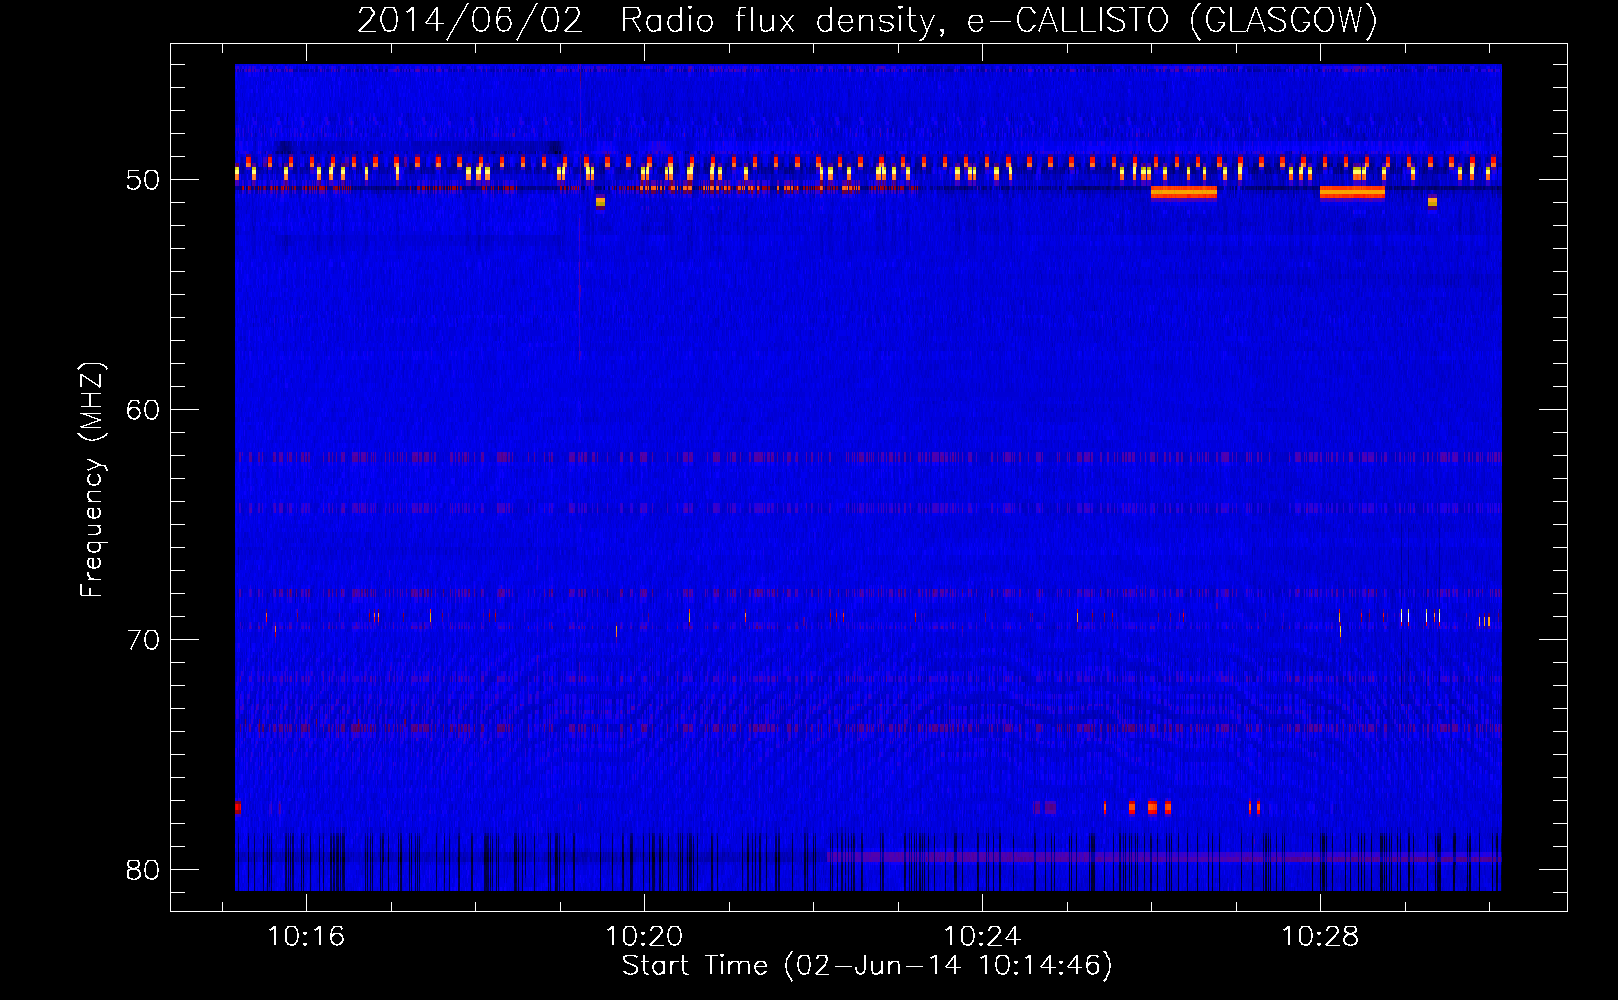Click the plot title 'Radio flux density, e-CALLISTO (GLASGOW)'
This screenshot has height=1000, width=1618.
tap(999, 20)
